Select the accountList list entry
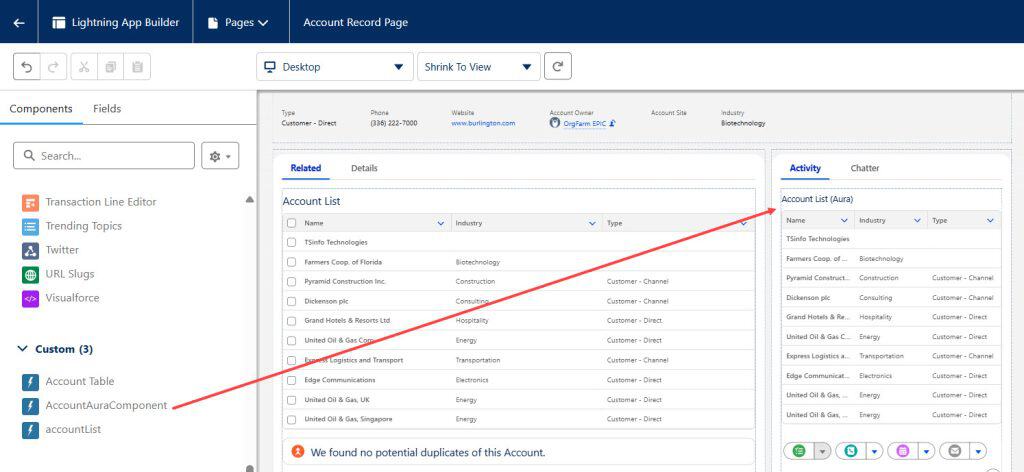This screenshot has height=472, width=1024. [73, 430]
